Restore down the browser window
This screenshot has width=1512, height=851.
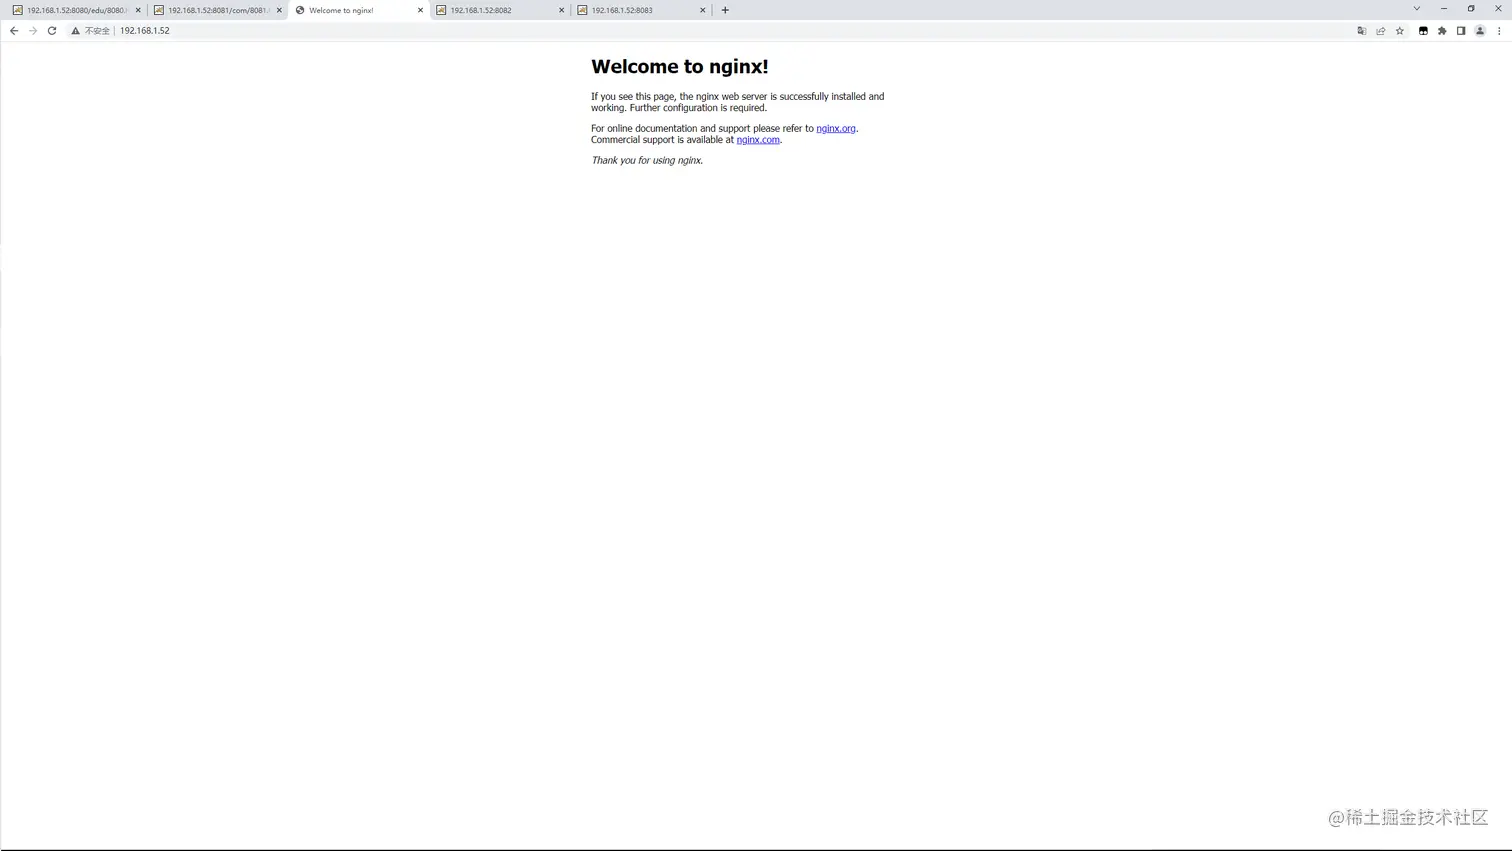(1471, 9)
